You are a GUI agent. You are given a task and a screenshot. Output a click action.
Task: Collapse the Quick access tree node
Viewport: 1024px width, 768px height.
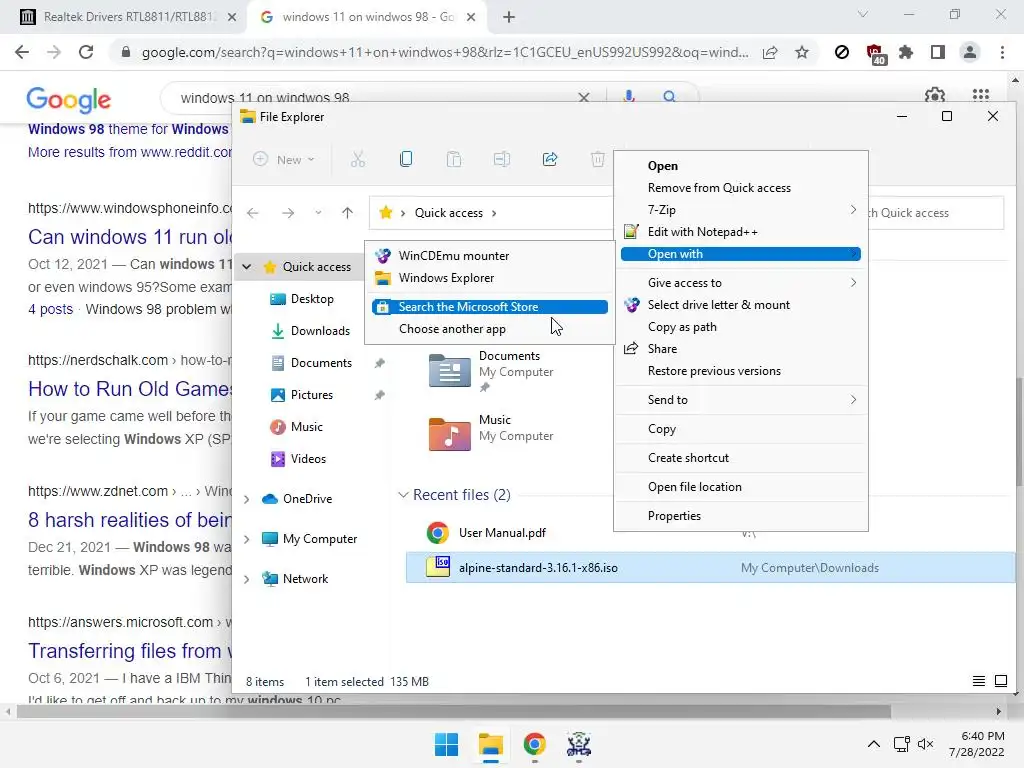click(246, 266)
